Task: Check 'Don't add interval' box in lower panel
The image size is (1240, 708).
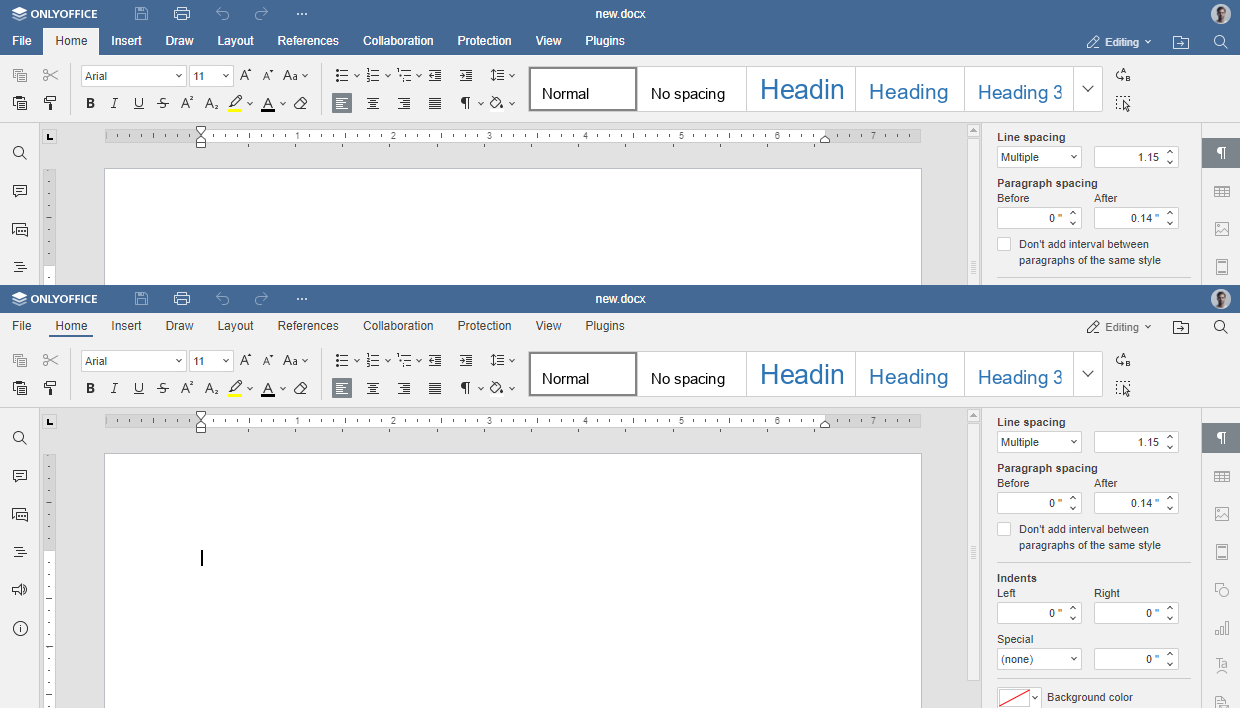Action: (x=1004, y=529)
